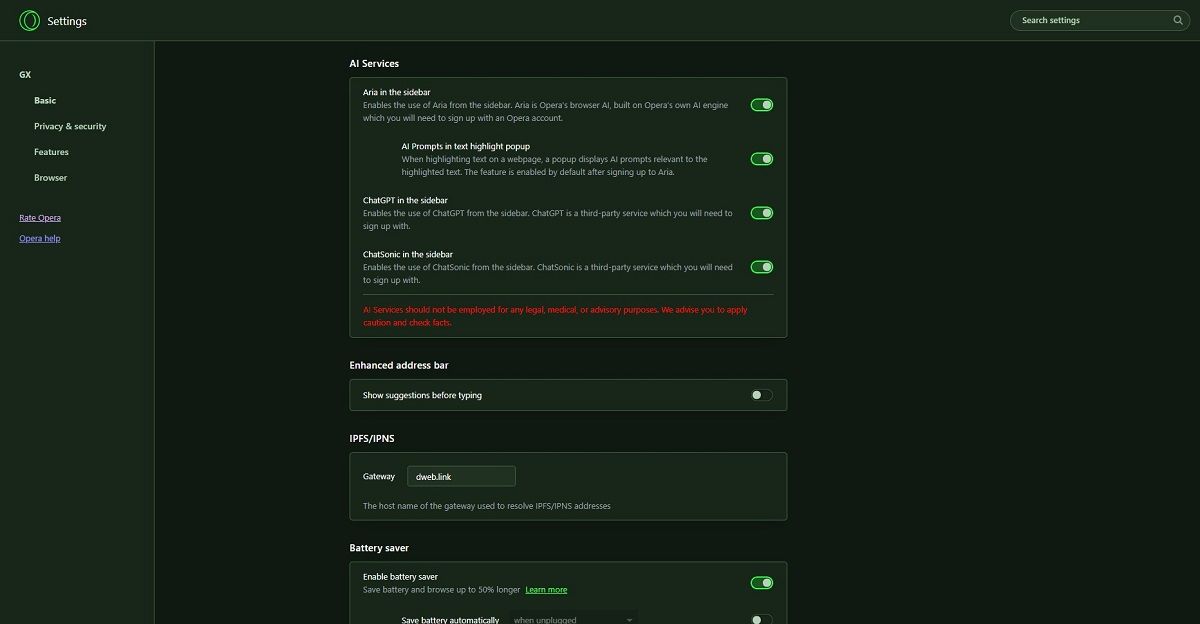Open the Basic settings section
This screenshot has width=1200, height=624.
click(44, 99)
